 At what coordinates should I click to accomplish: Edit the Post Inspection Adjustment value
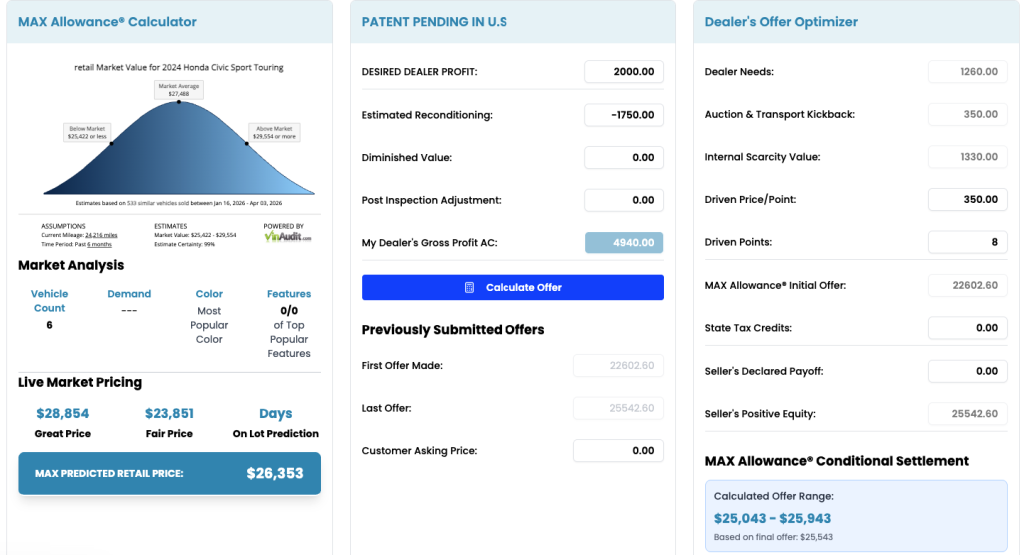(624, 200)
